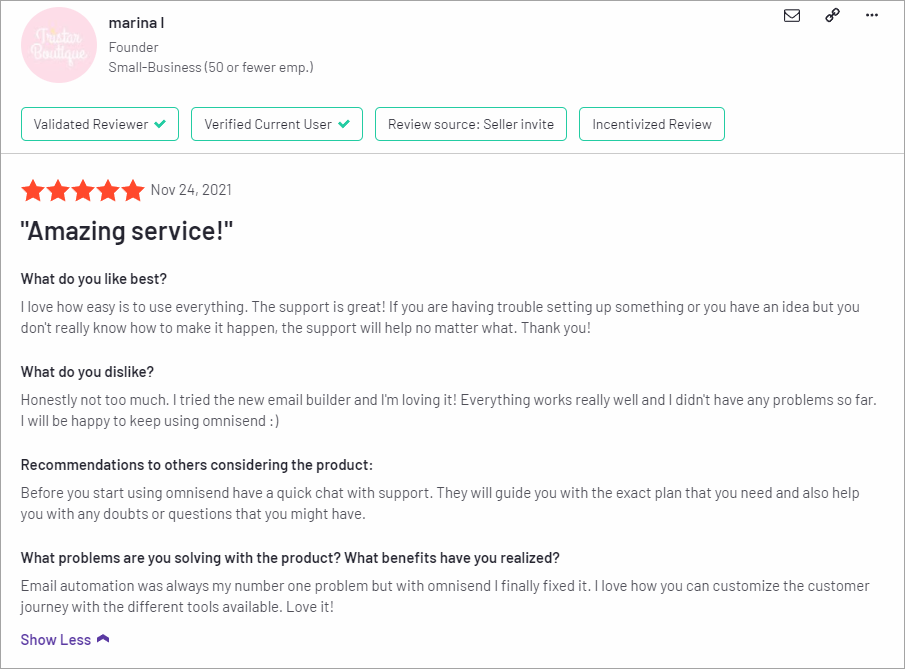Click the Incentivized Review badge
Image resolution: width=905 pixels, height=669 pixels.
point(652,124)
